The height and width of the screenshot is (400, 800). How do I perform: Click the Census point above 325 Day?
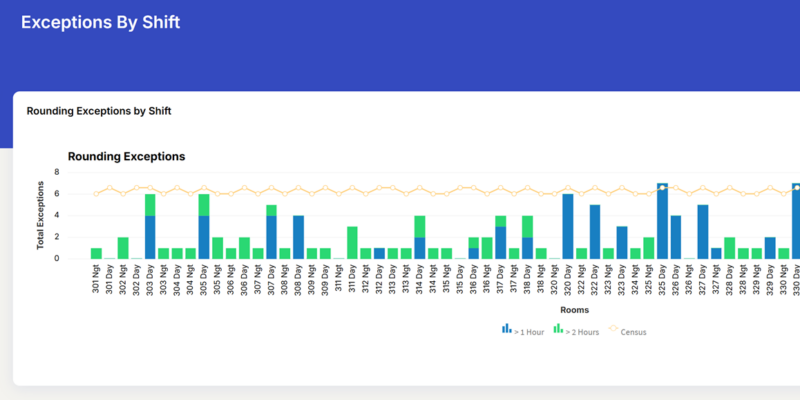662,187
